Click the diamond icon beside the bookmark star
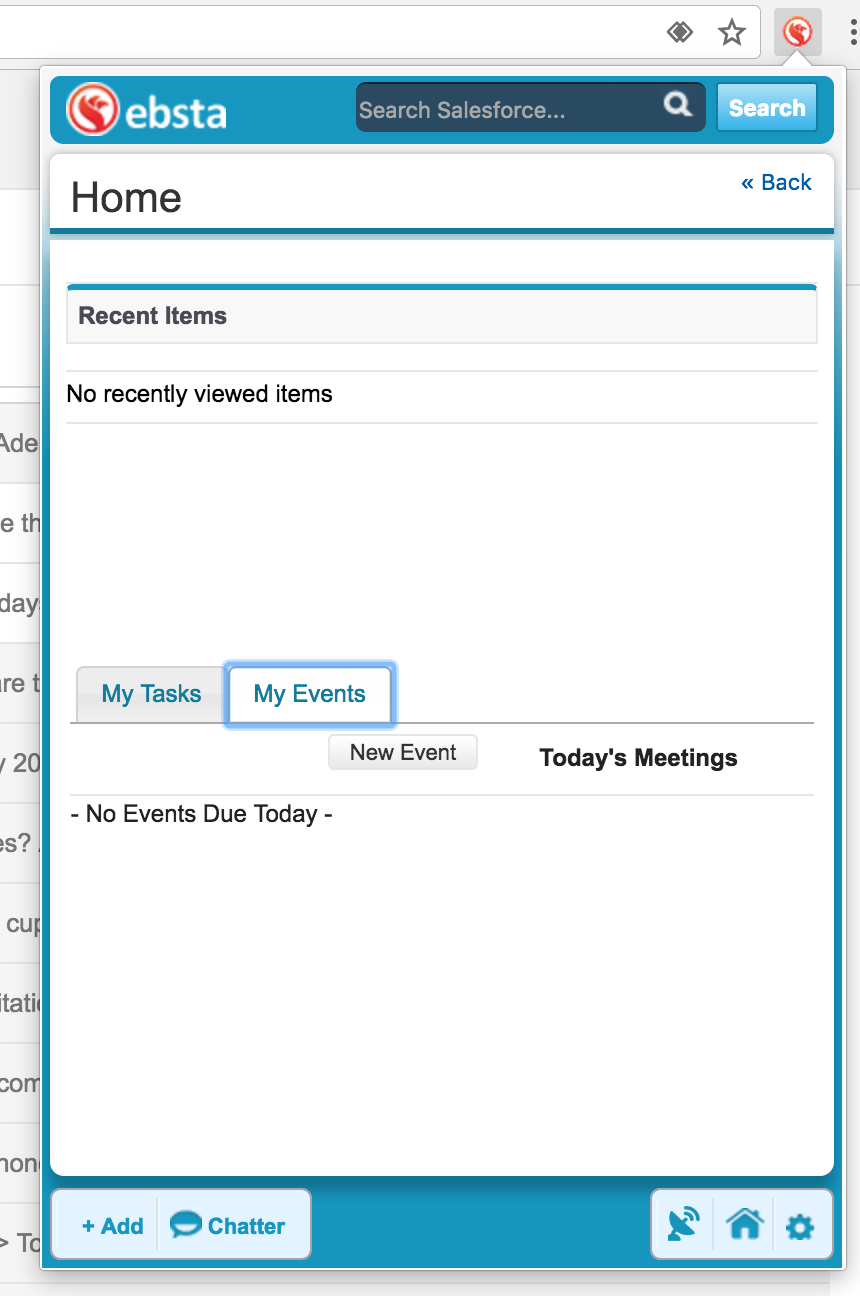 pyautogui.click(x=680, y=33)
